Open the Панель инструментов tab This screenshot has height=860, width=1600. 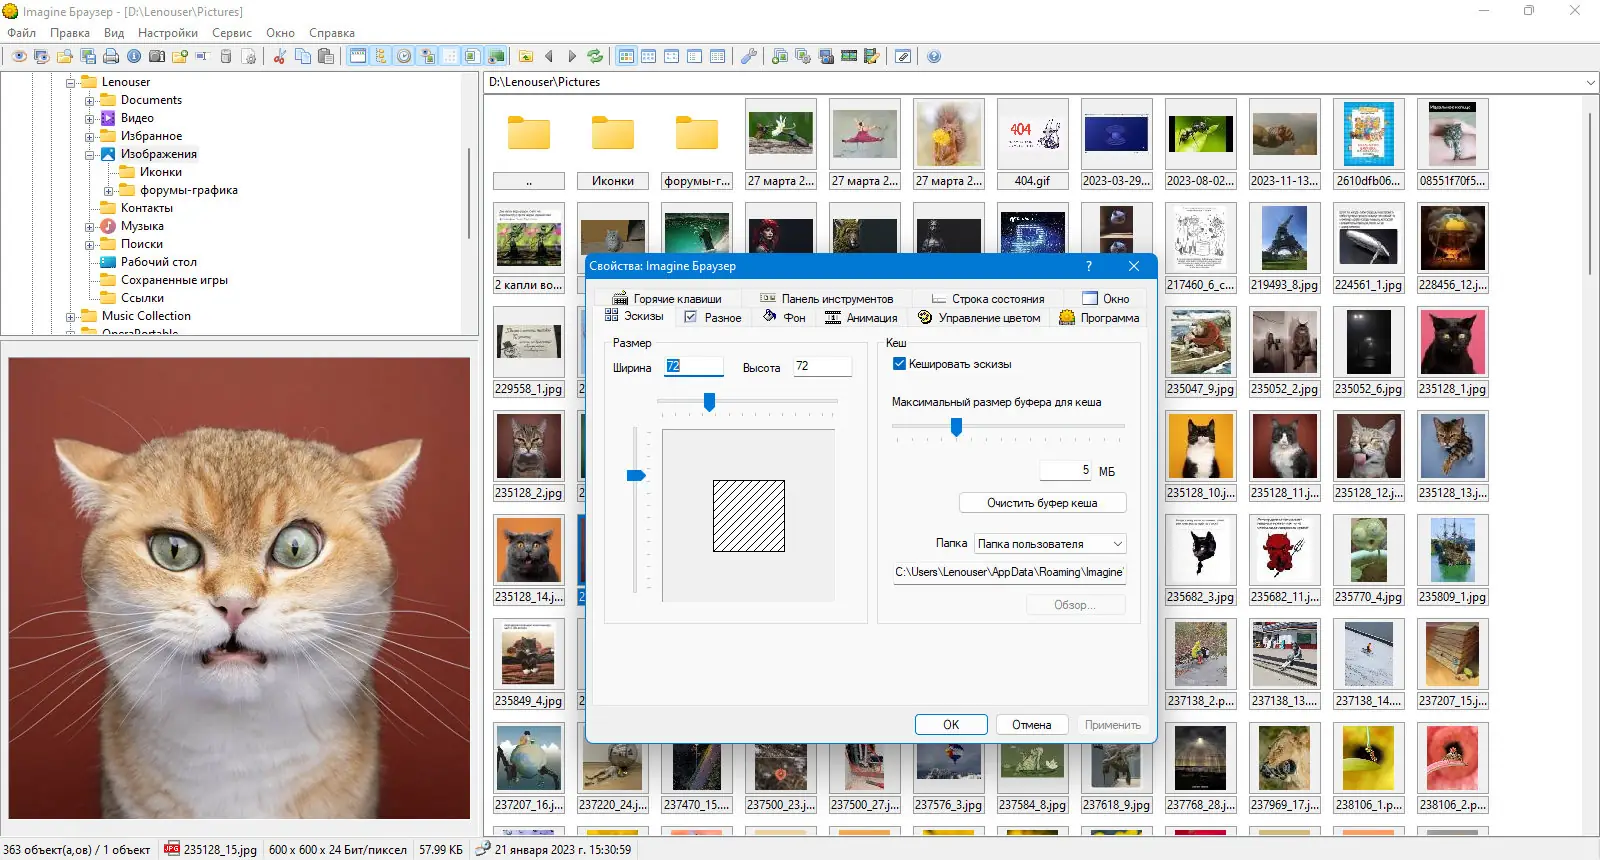(827, 299)
